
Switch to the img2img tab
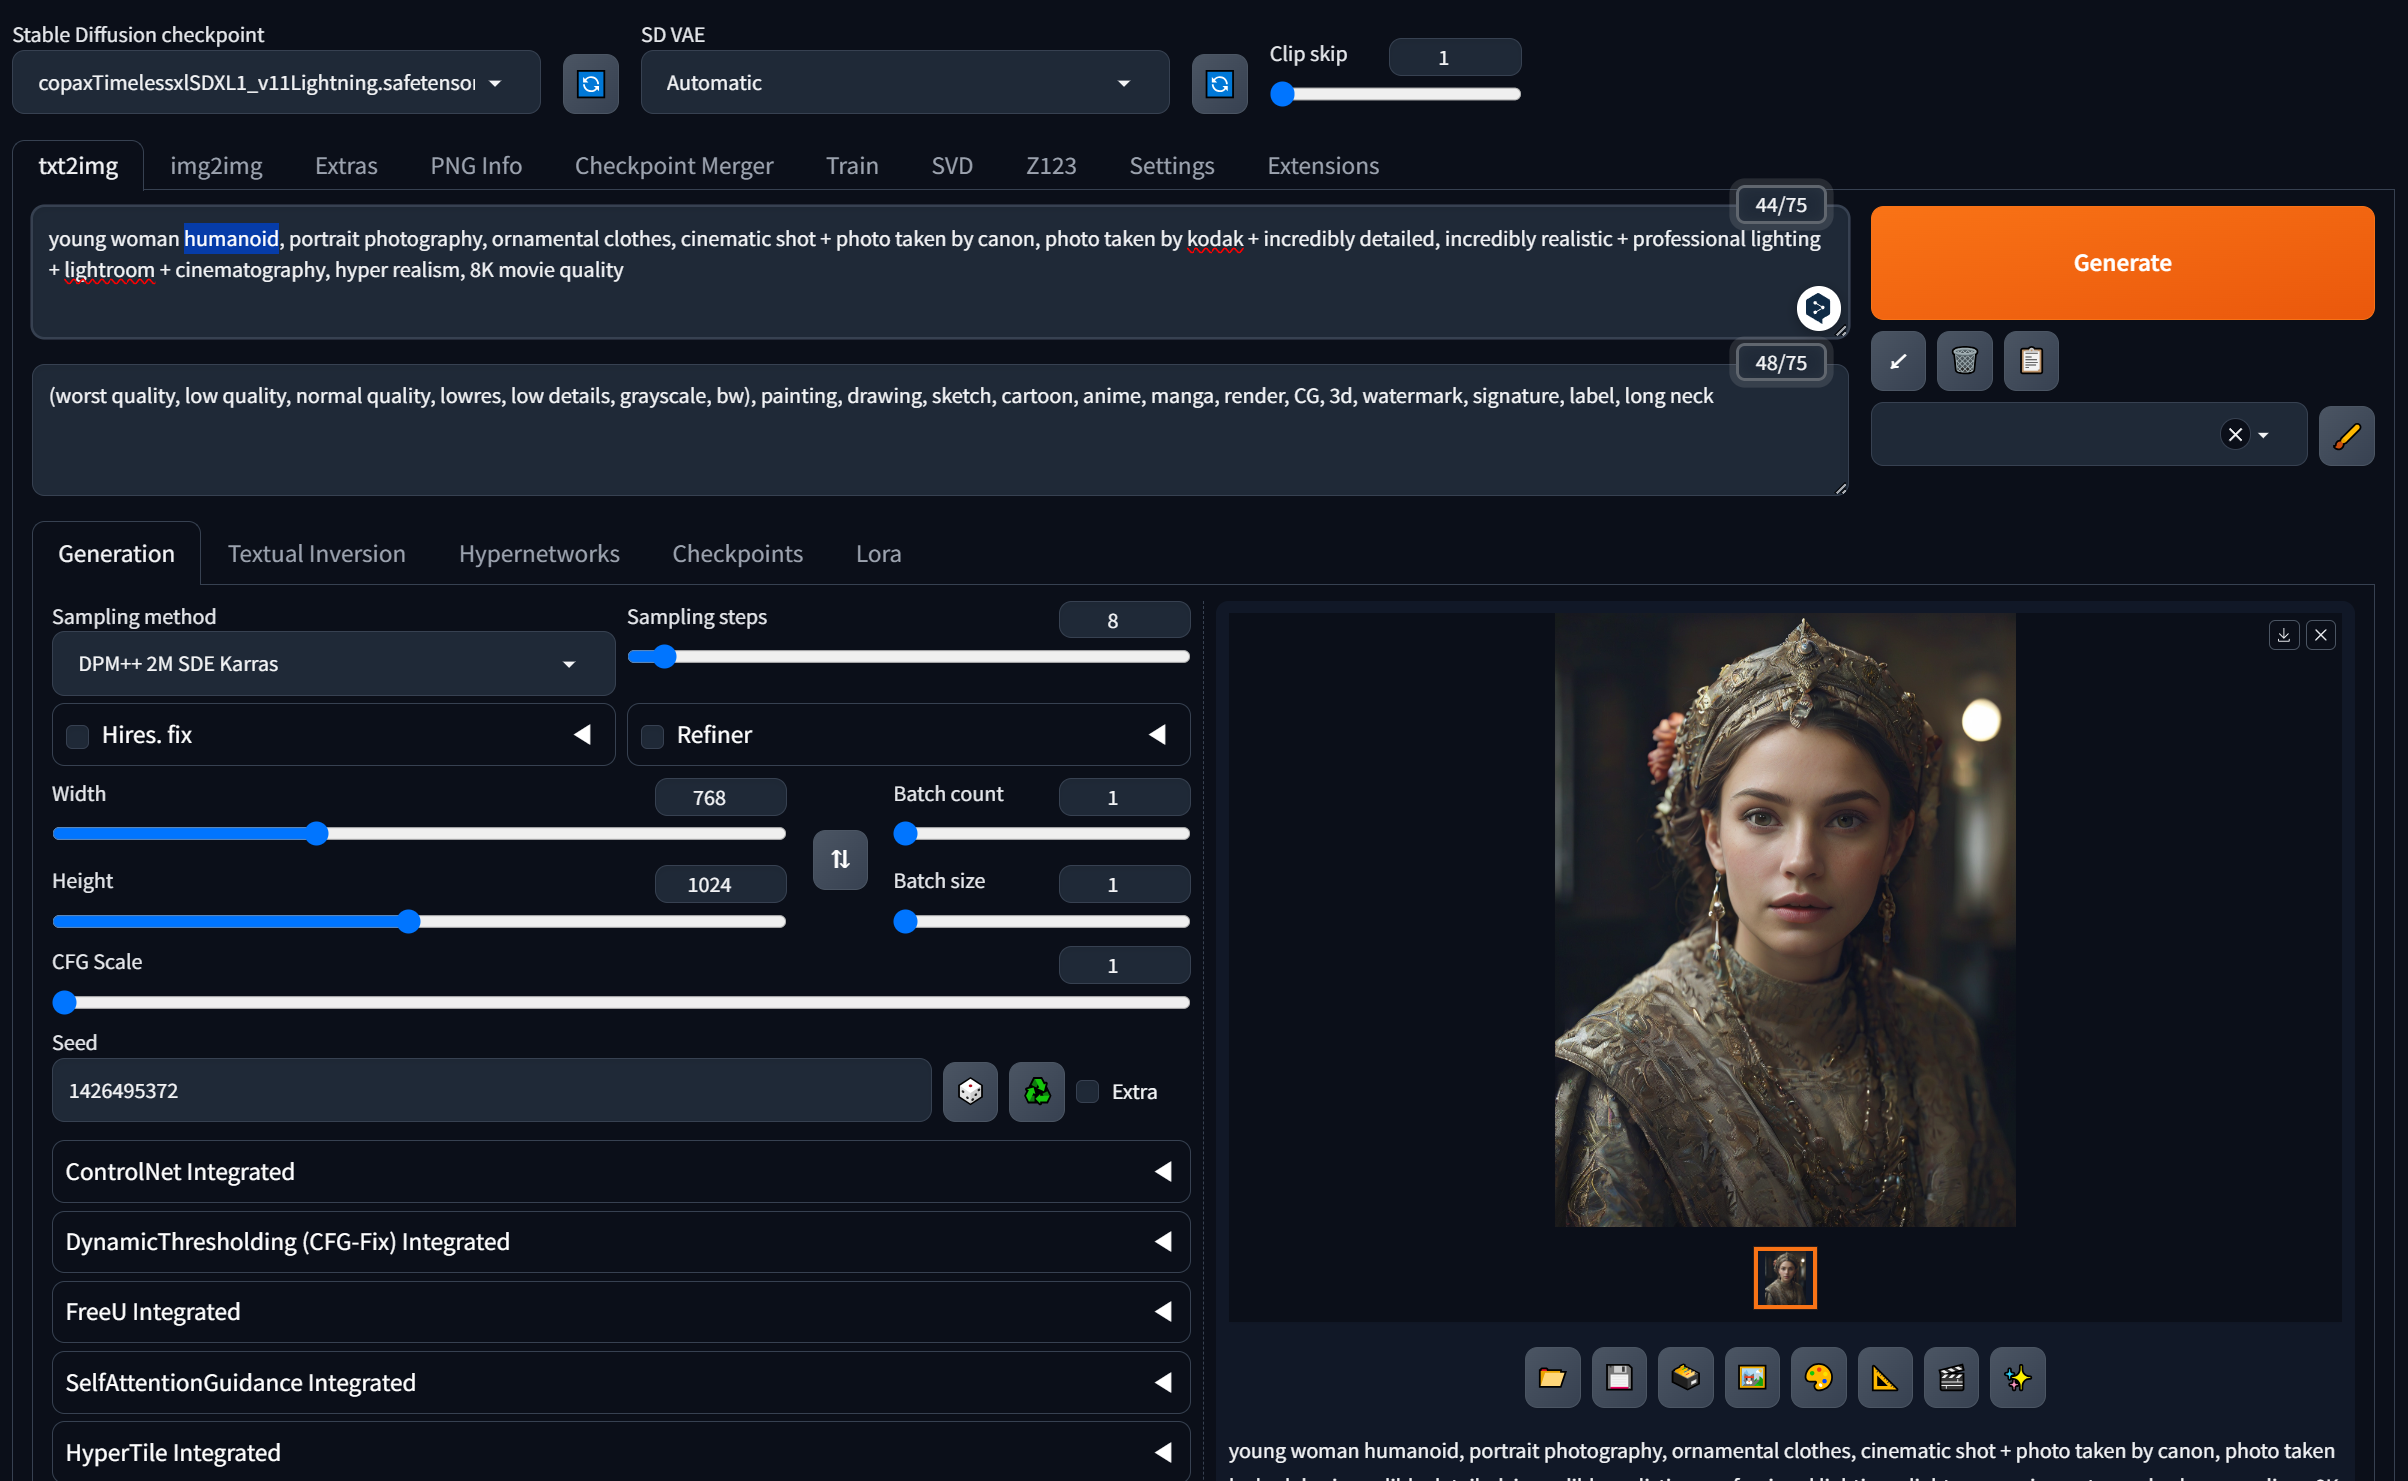click(216, 166)
